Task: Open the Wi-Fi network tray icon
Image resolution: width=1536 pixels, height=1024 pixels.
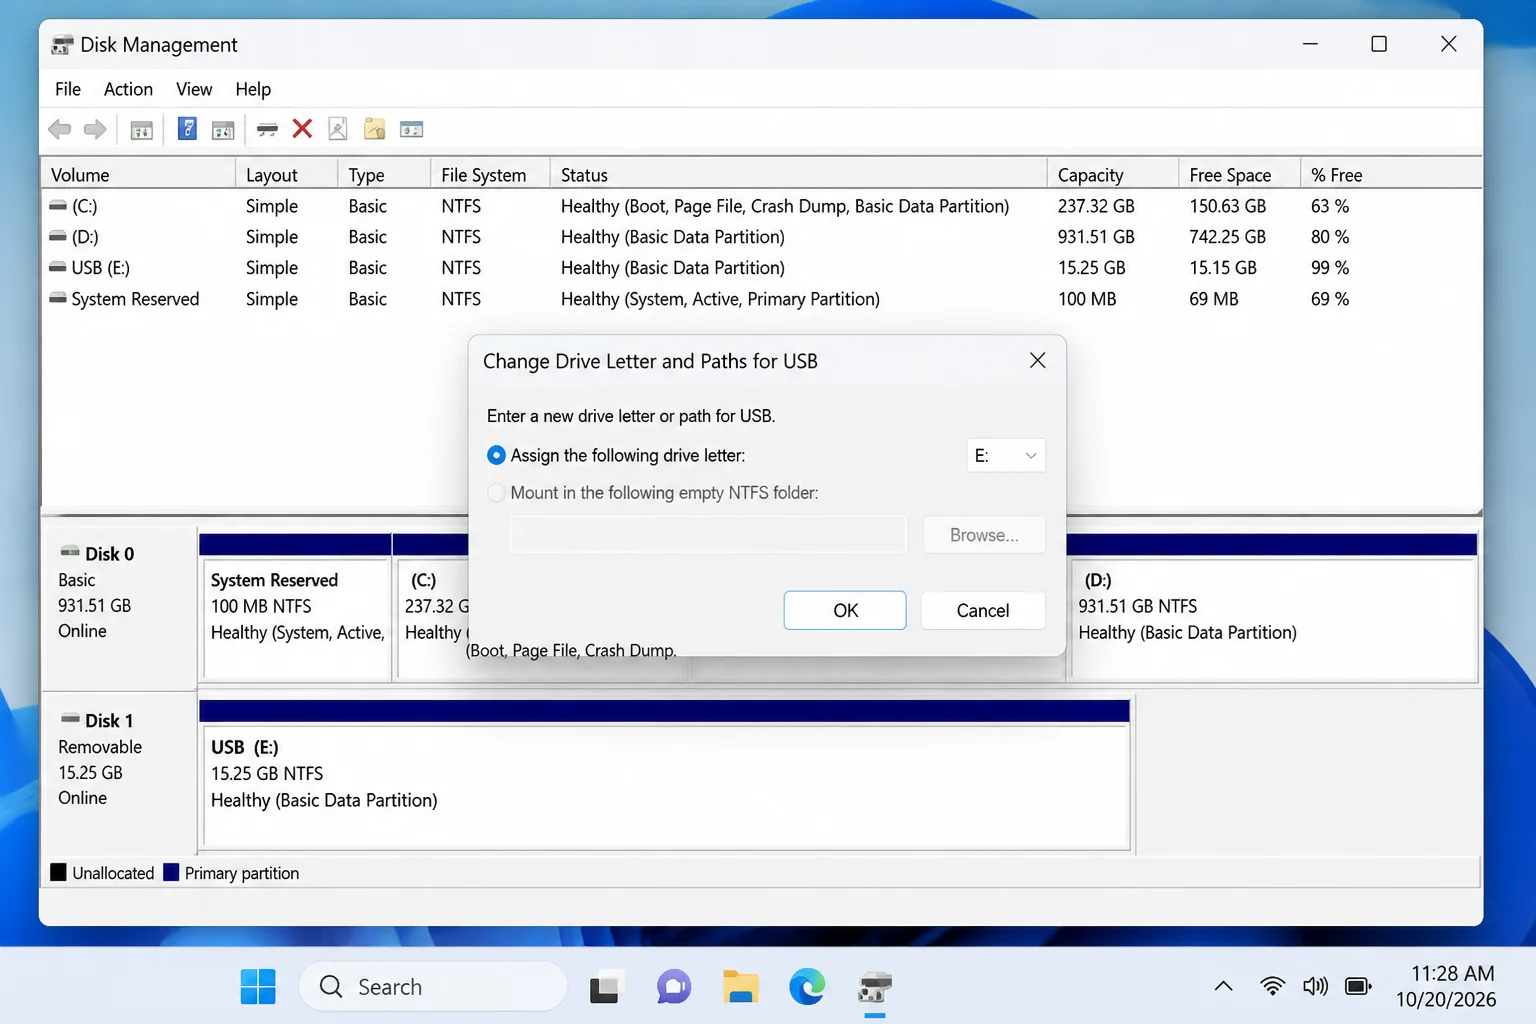Action: tap(1272, 987)
